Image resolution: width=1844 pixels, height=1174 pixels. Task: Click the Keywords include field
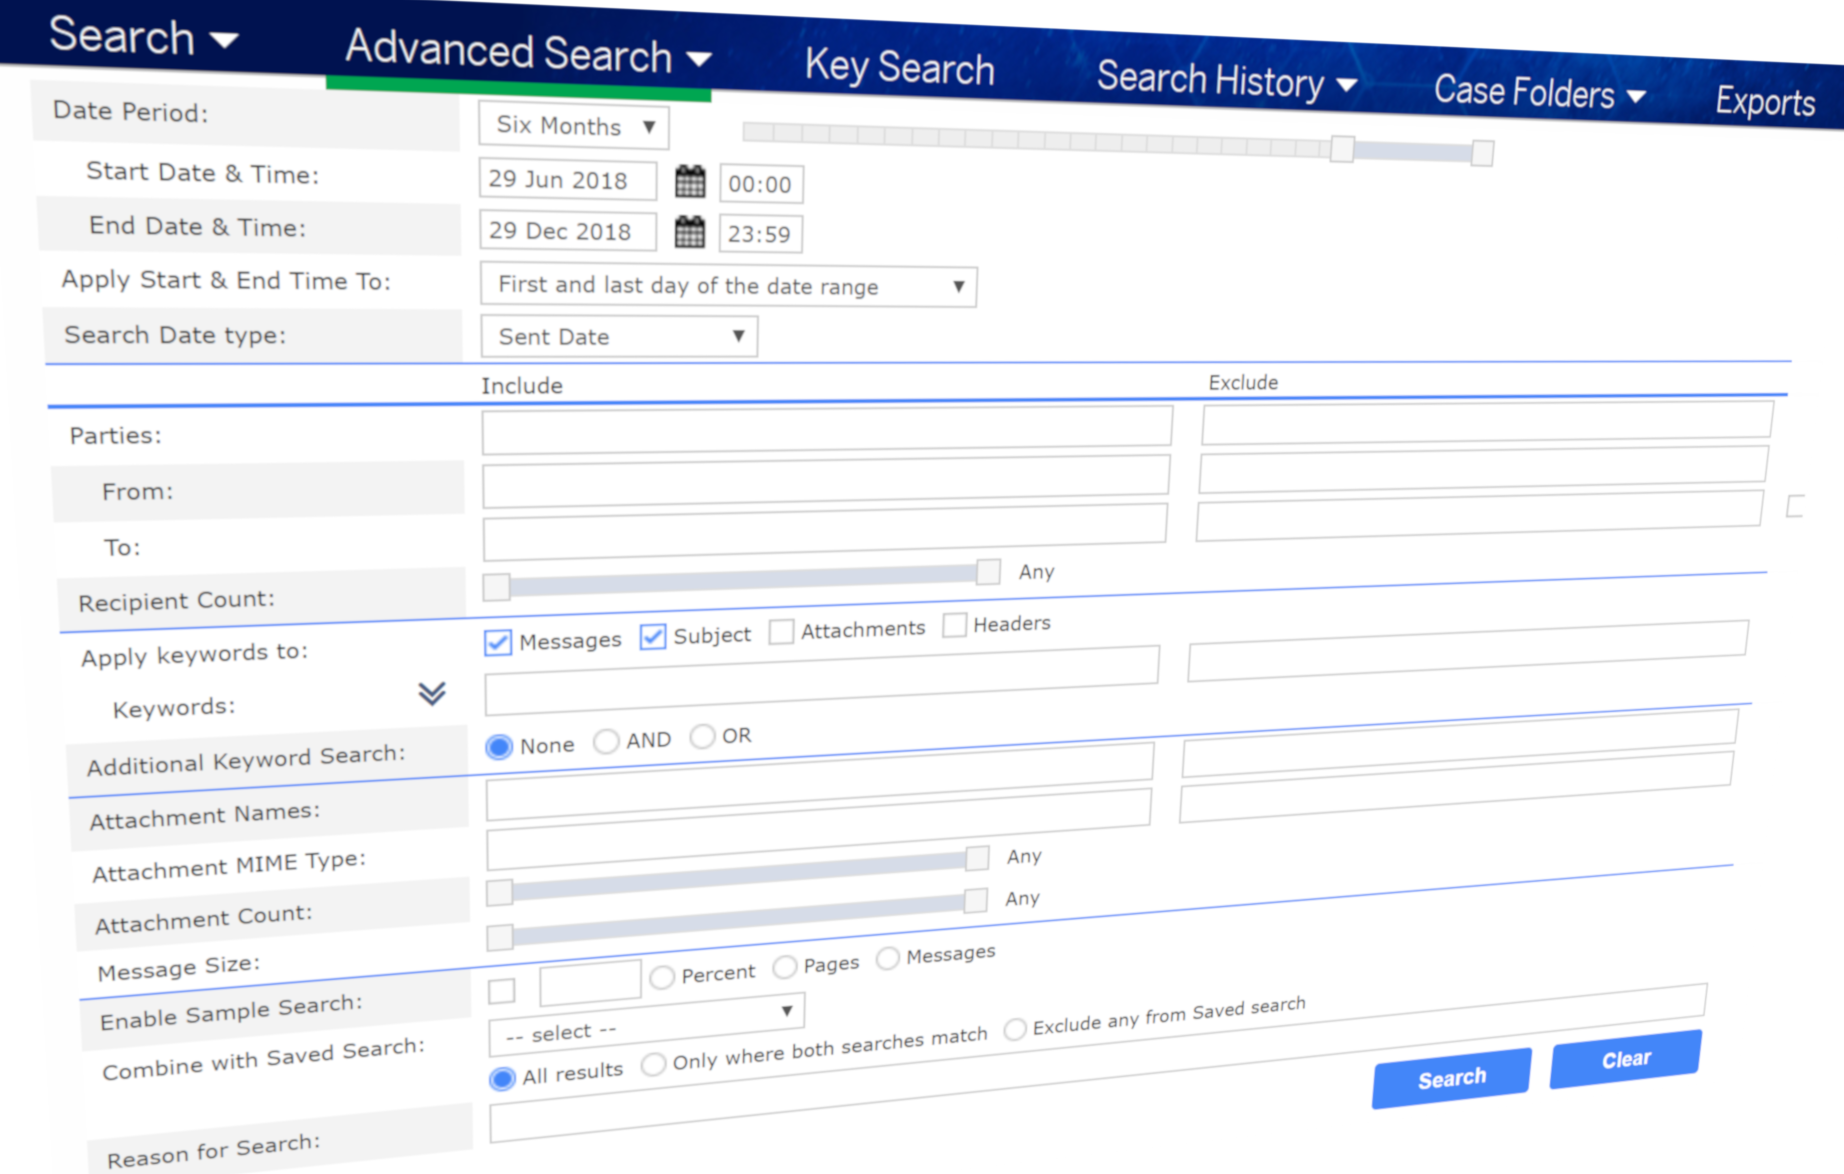pyautogui.click(x=822, y=682)
